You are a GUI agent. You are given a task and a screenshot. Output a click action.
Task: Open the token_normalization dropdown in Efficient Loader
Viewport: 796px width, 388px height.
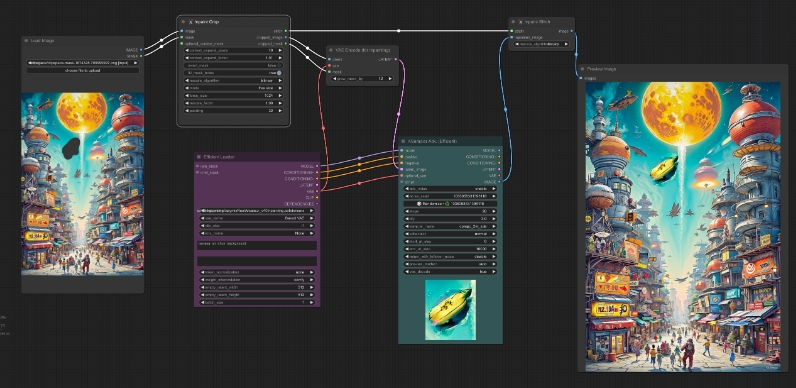(x=256, y=272)
